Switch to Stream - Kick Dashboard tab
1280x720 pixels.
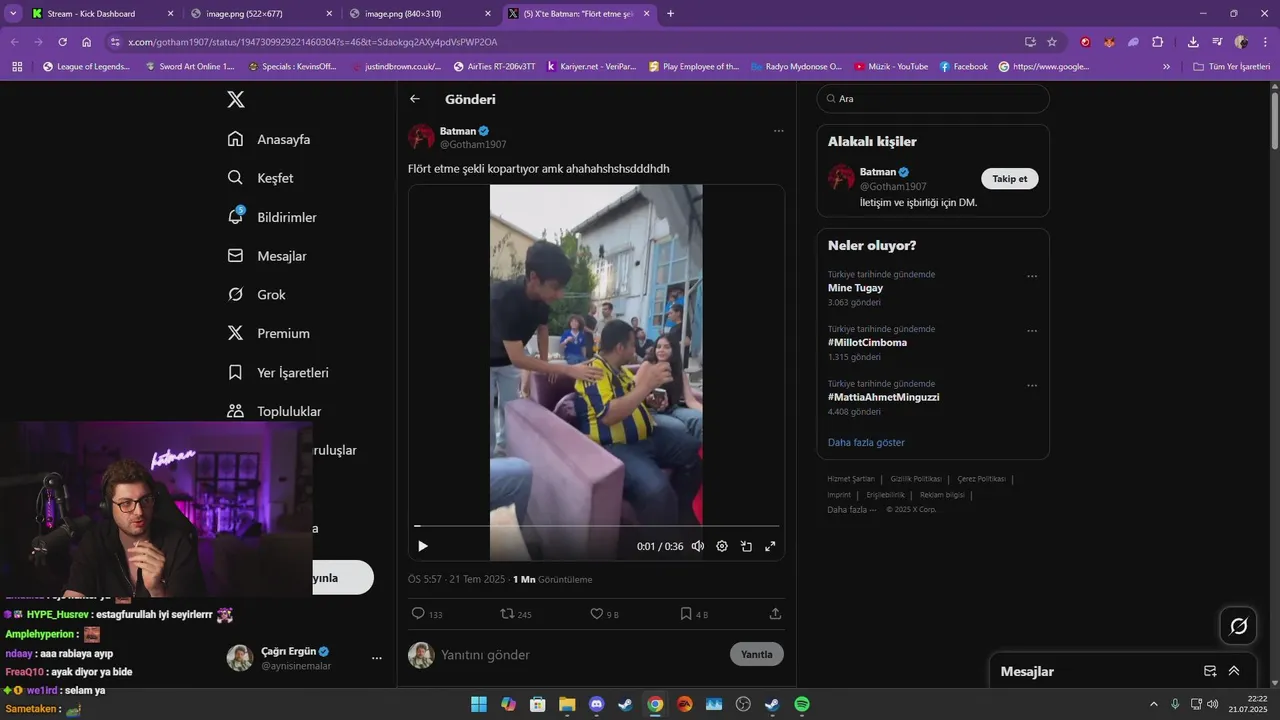100,14
